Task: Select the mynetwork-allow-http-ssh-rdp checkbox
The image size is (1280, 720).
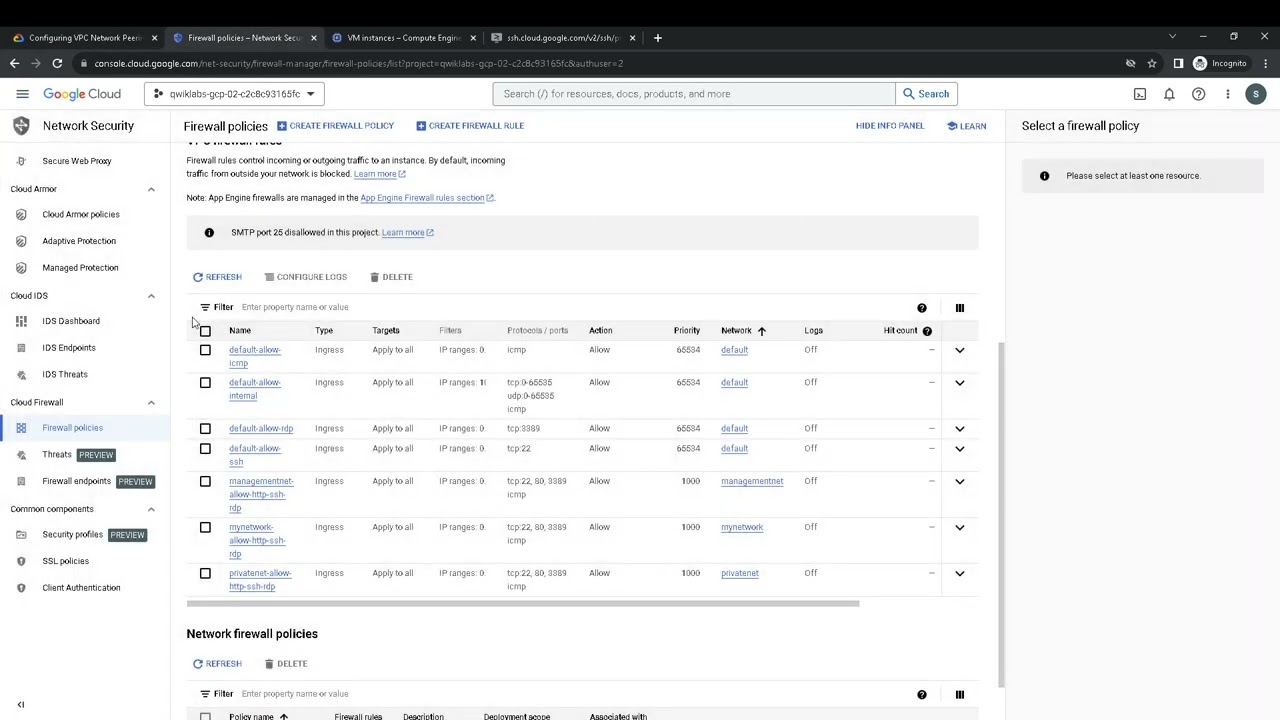Action: 205,528
